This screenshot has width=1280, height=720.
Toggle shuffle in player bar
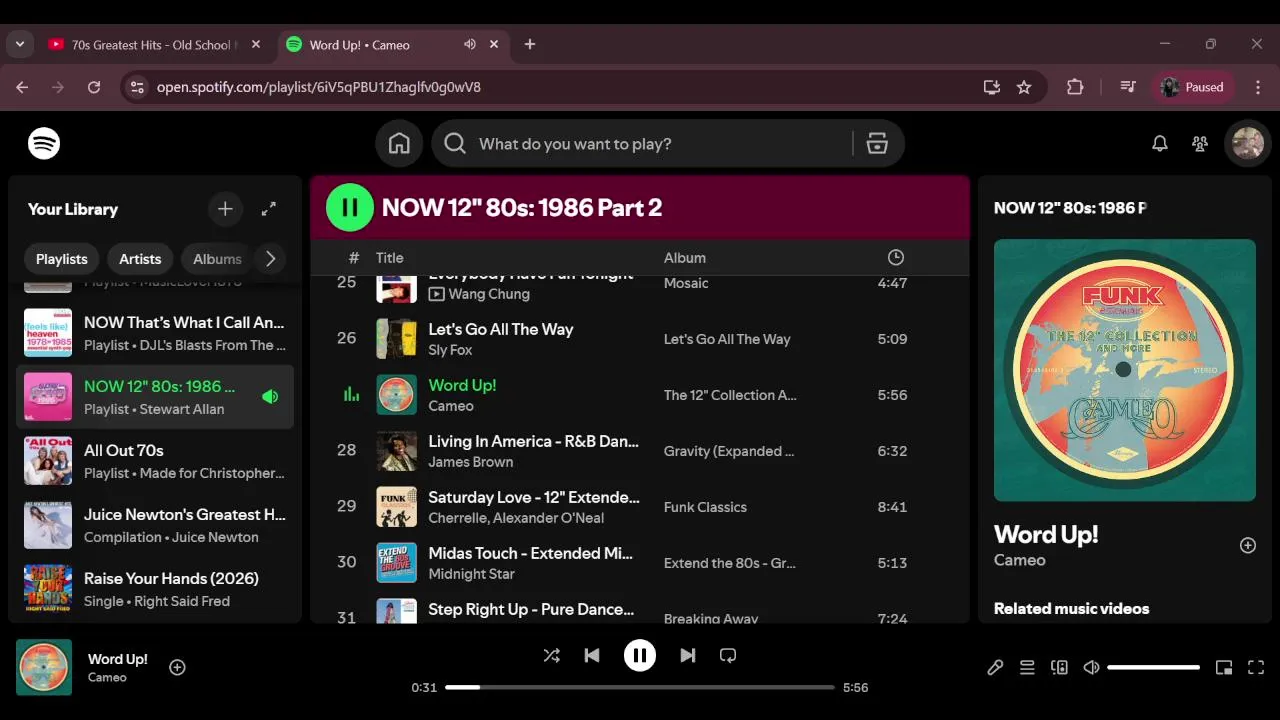[551, 656]
